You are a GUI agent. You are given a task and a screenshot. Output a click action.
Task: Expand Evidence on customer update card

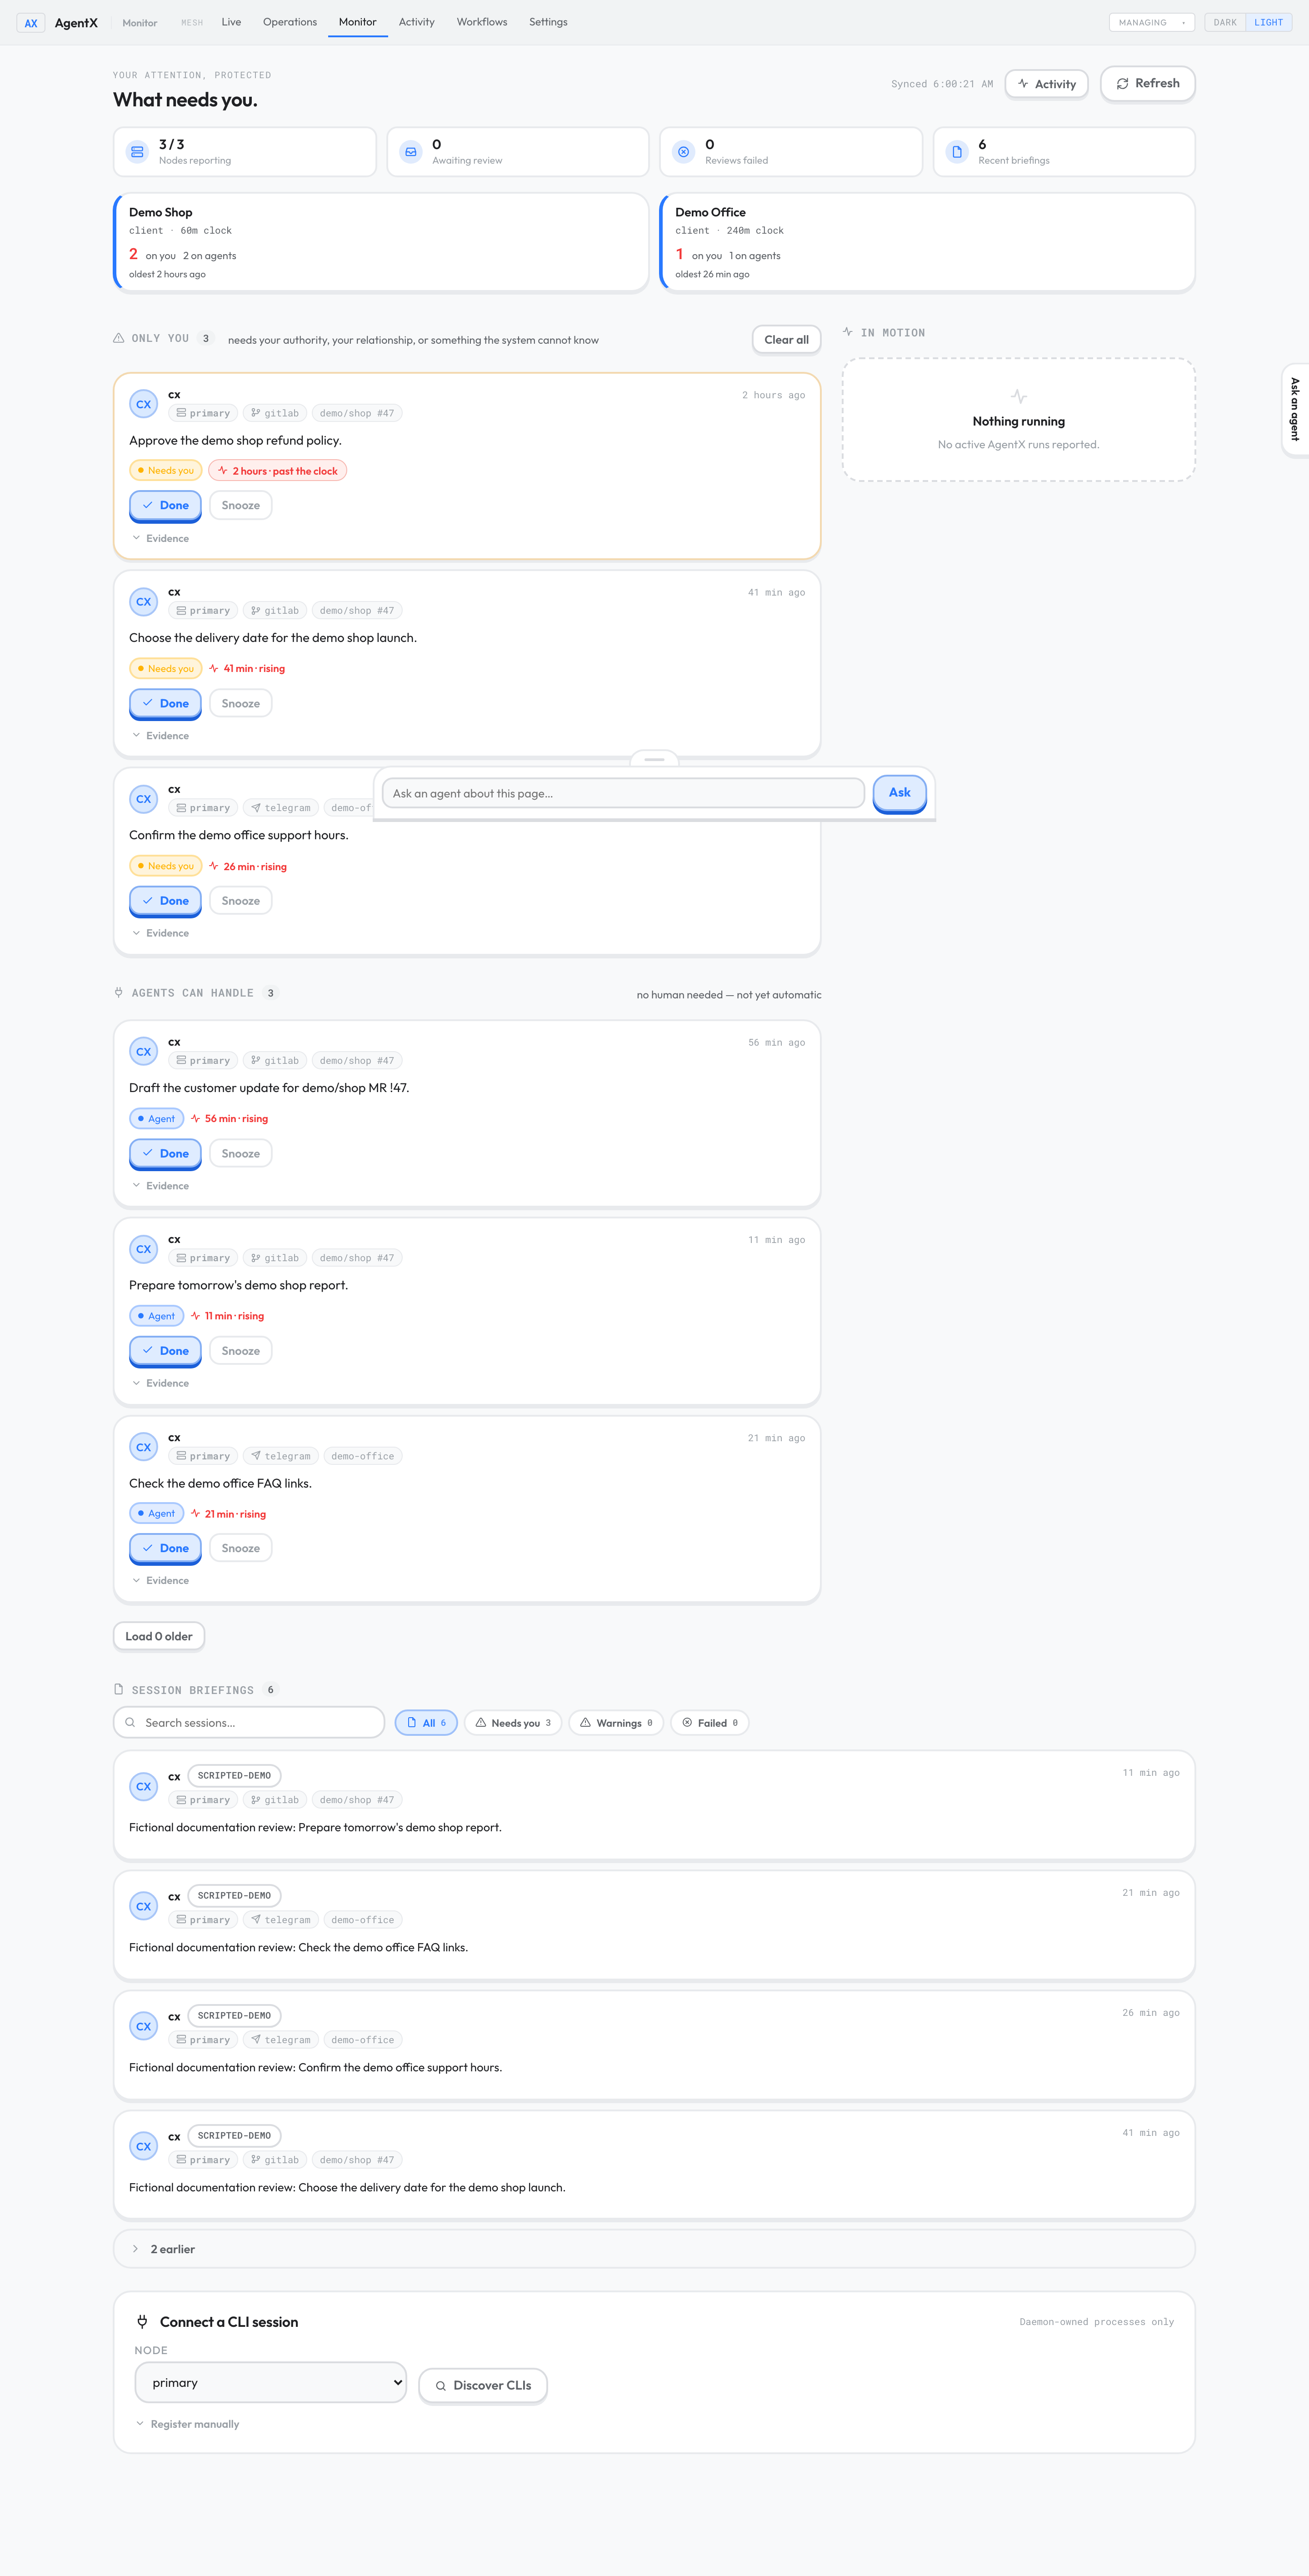(161, 1186)
